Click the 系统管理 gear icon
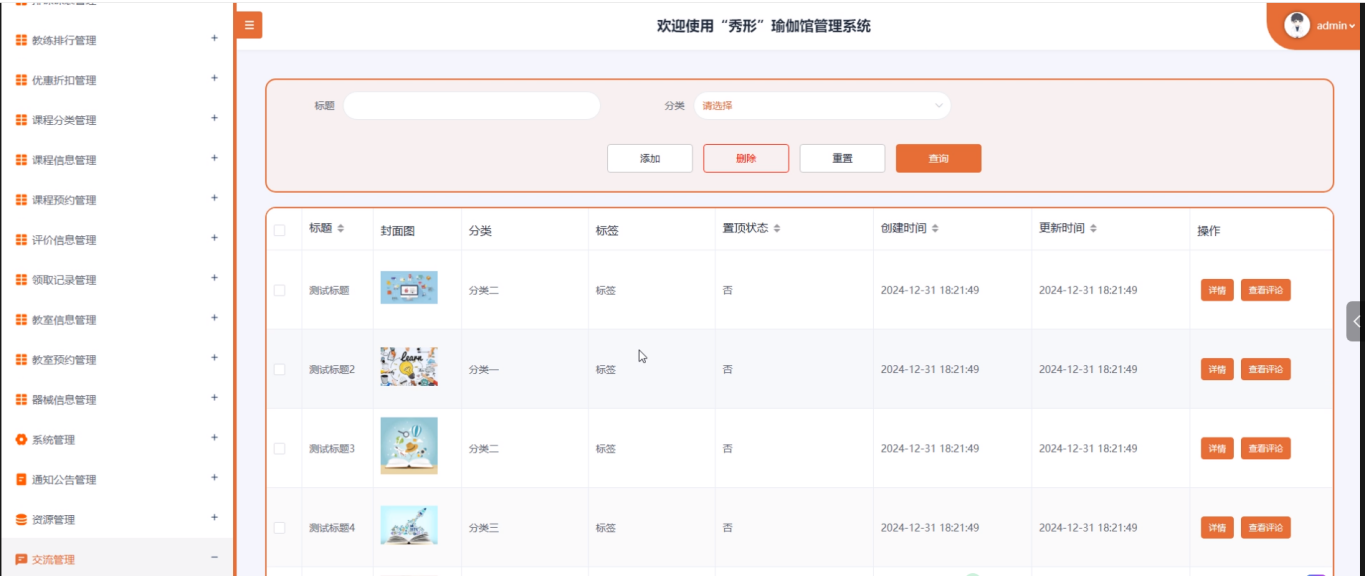This screenshot has height=576, width=1365. point(21,440)
